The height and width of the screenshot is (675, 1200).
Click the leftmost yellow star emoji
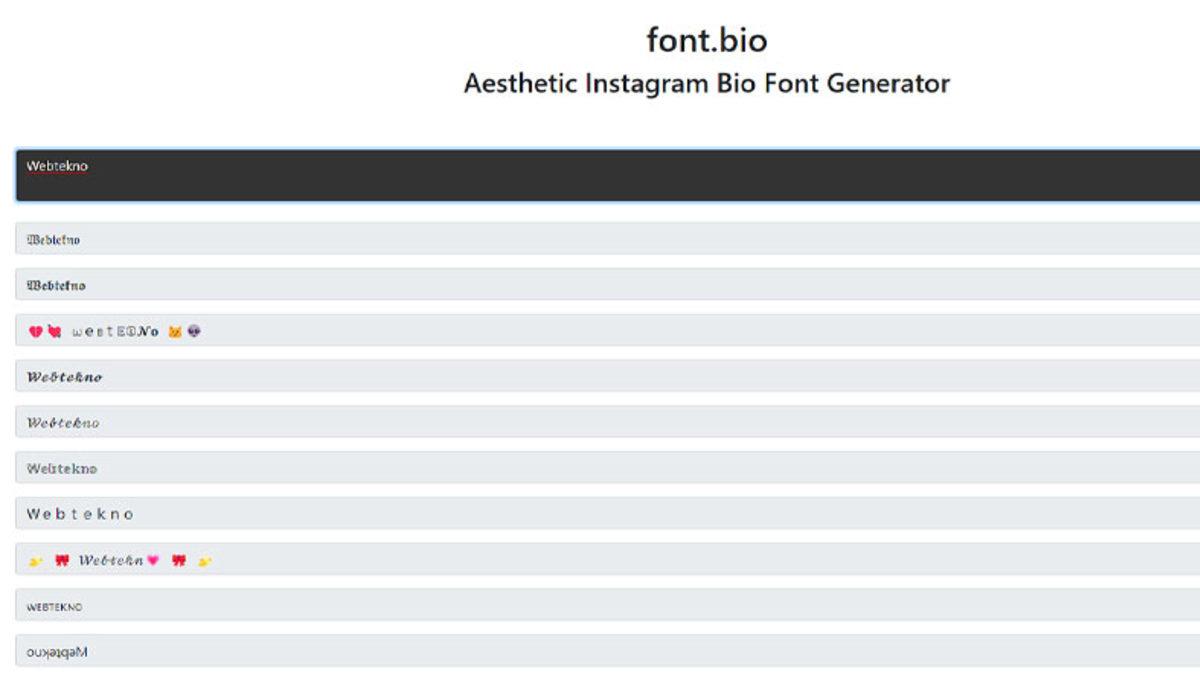pos(35,561)
